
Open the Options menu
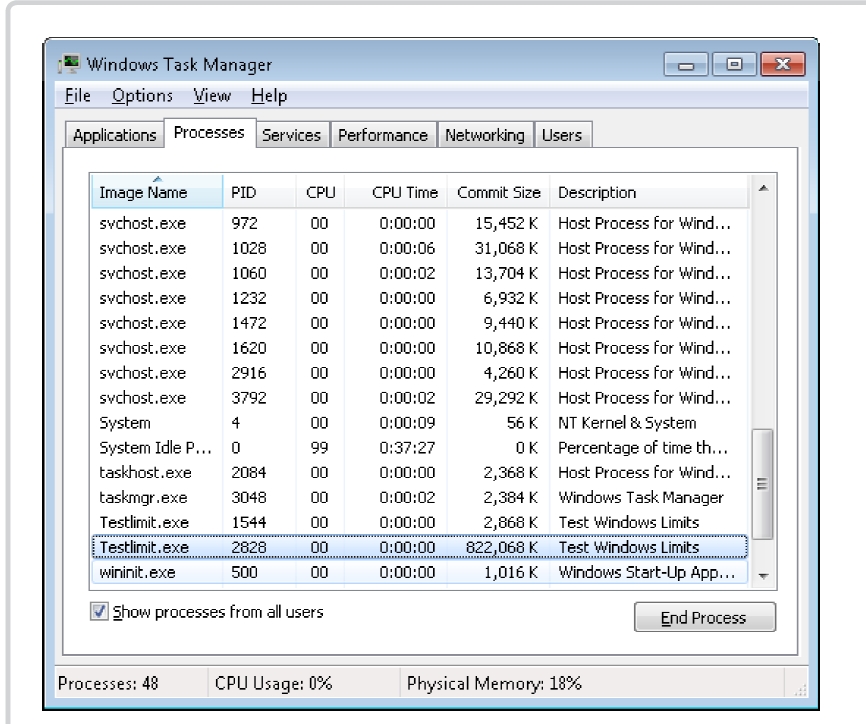pyautogui.click(x=142, y=96)
